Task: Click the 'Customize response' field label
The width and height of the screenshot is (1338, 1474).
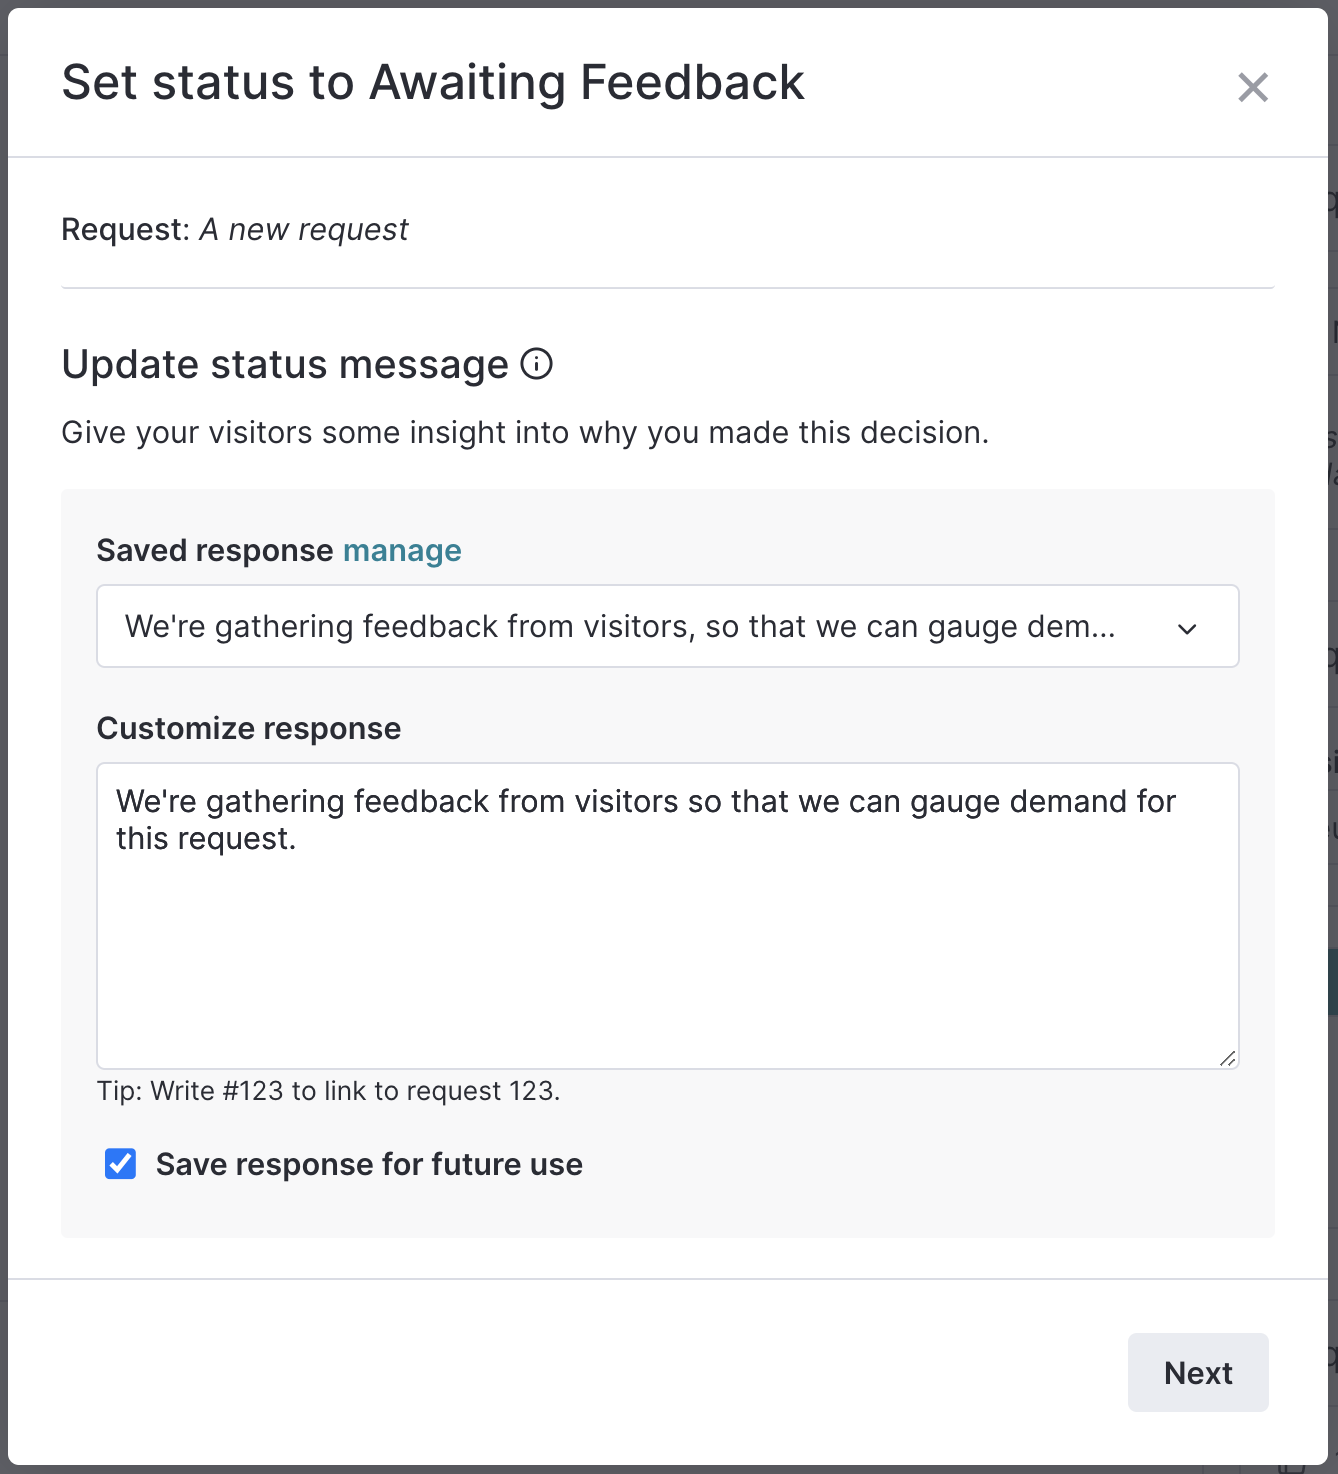Action: pyautogui.click(x=249, y=728)
